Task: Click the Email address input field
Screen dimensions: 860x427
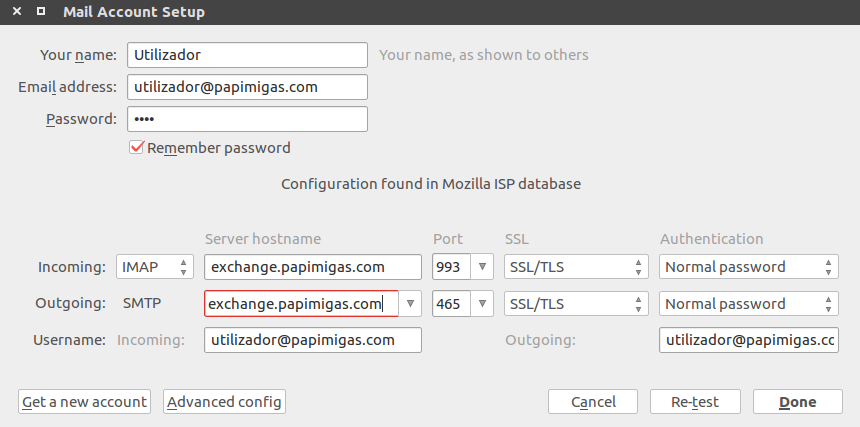Action: (247, 87)
